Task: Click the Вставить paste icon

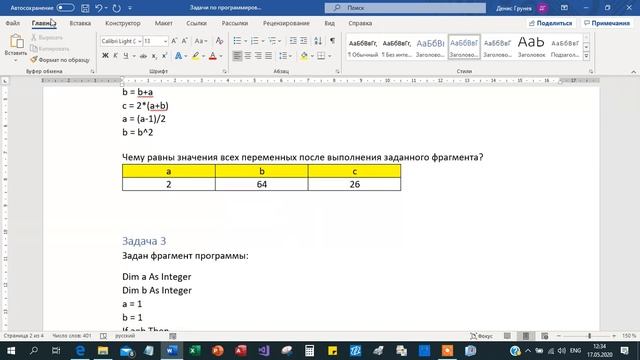Action: click(16, 41)
